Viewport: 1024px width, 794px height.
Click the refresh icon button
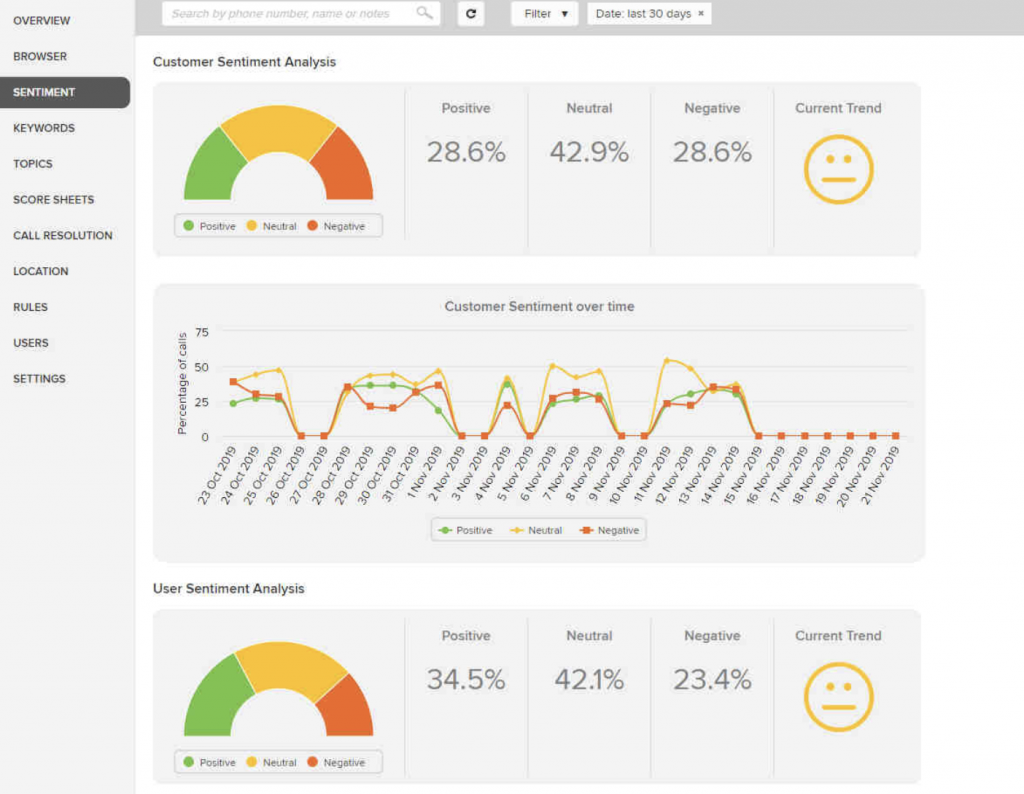471,13
